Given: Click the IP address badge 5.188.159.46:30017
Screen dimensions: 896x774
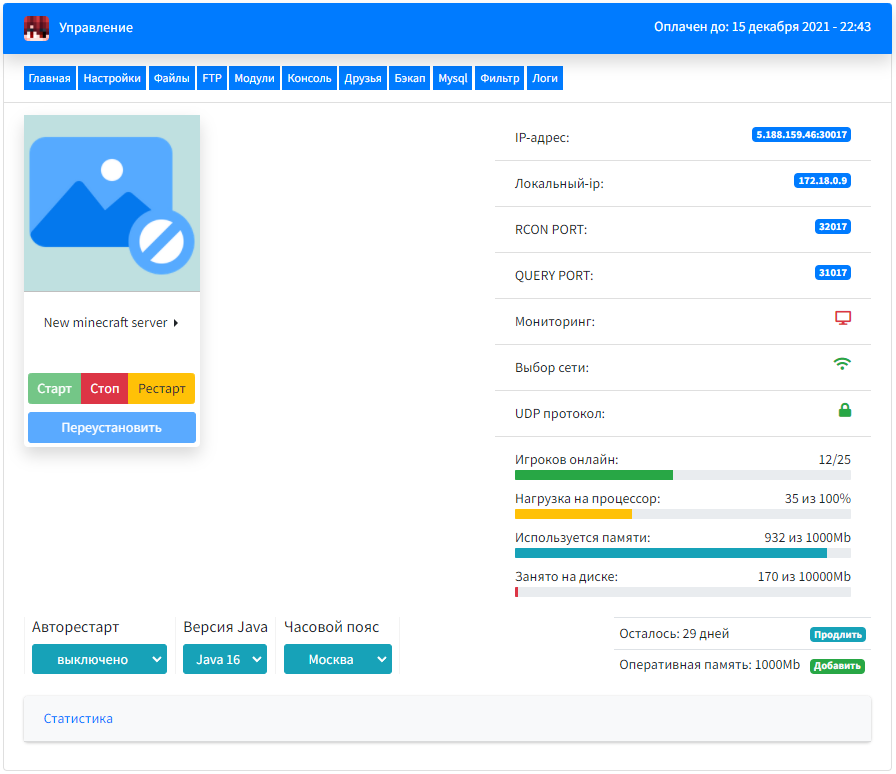Looking at the screenshot, I should coord(801,135).
